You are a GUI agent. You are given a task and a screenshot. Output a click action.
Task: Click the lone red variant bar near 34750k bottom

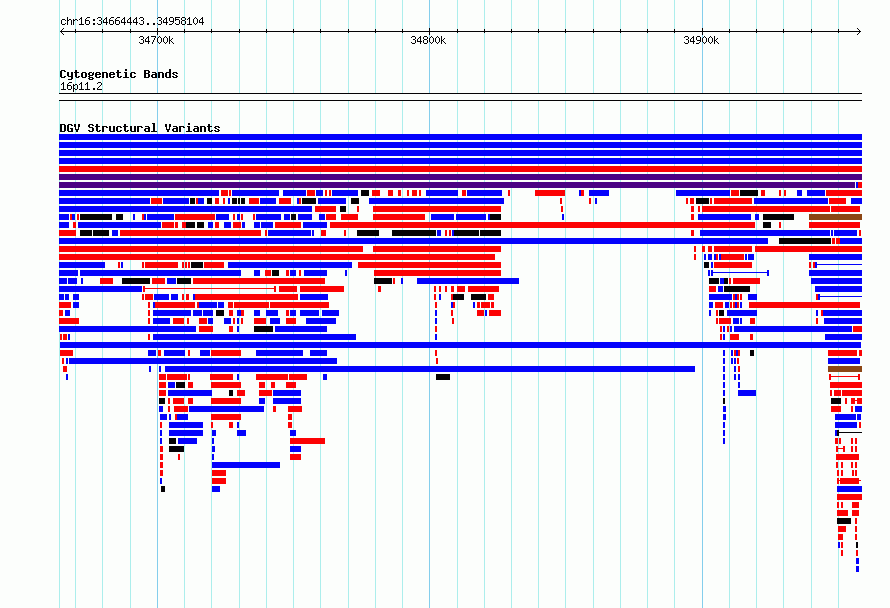[x=307, y=441]
